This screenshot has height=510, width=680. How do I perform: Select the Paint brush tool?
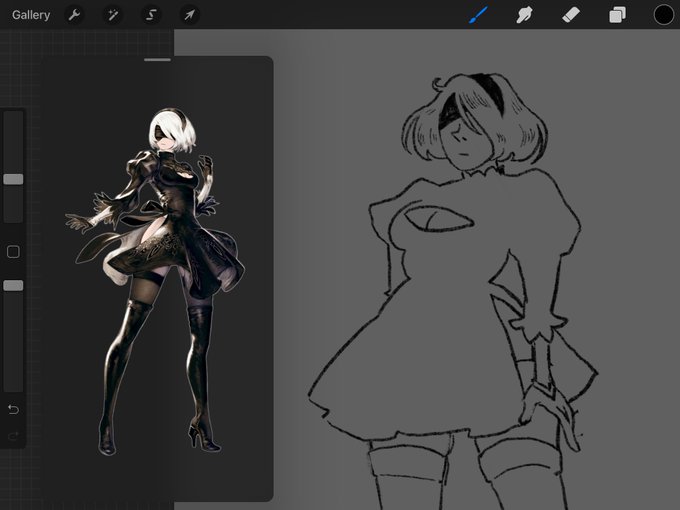pos(478,15)
